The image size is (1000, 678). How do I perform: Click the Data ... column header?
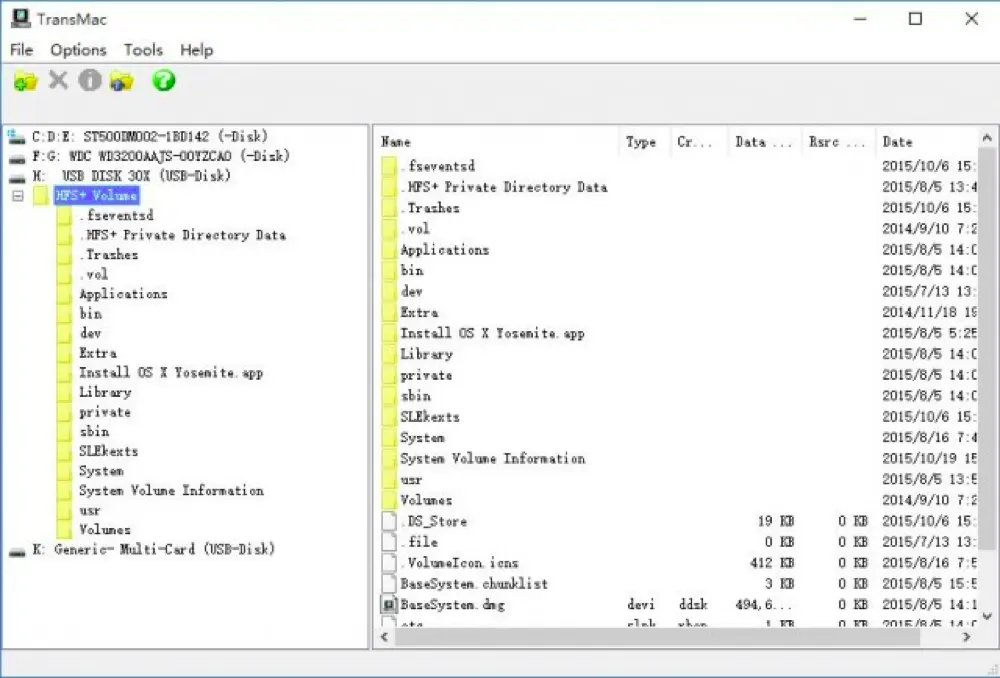point(764,142)
